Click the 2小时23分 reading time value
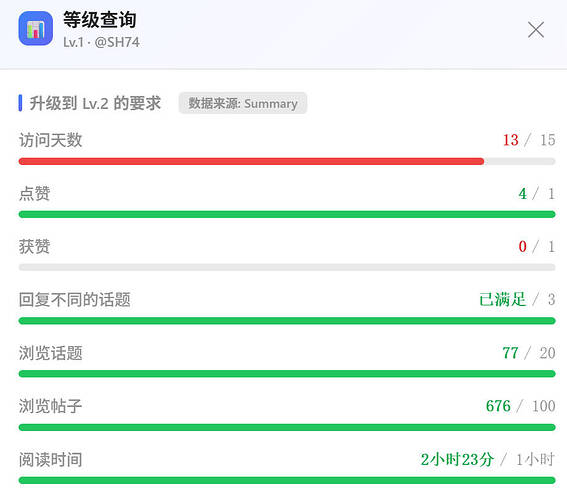Image resolution: width=567 pixels, height=500 pixels. tap(457, 460)
